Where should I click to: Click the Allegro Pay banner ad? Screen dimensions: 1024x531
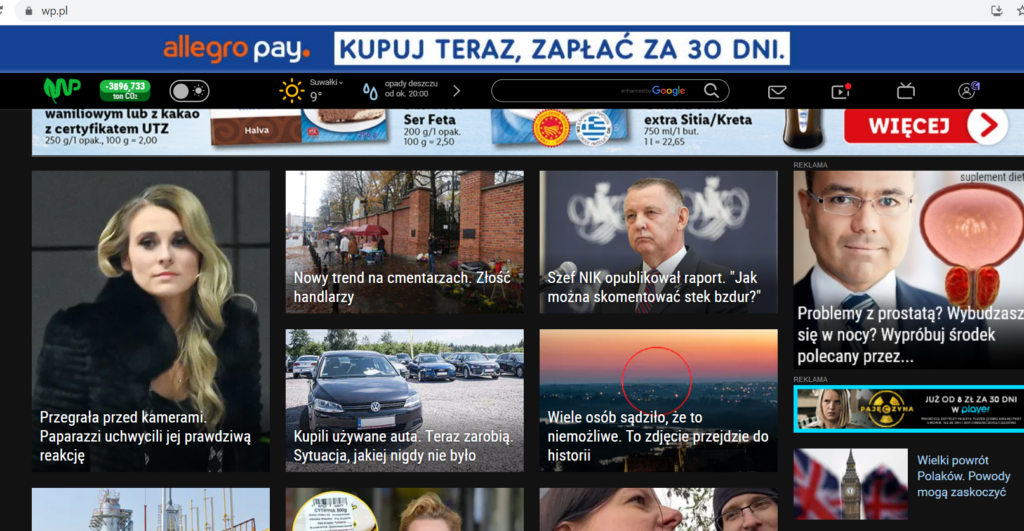point(512,48)
